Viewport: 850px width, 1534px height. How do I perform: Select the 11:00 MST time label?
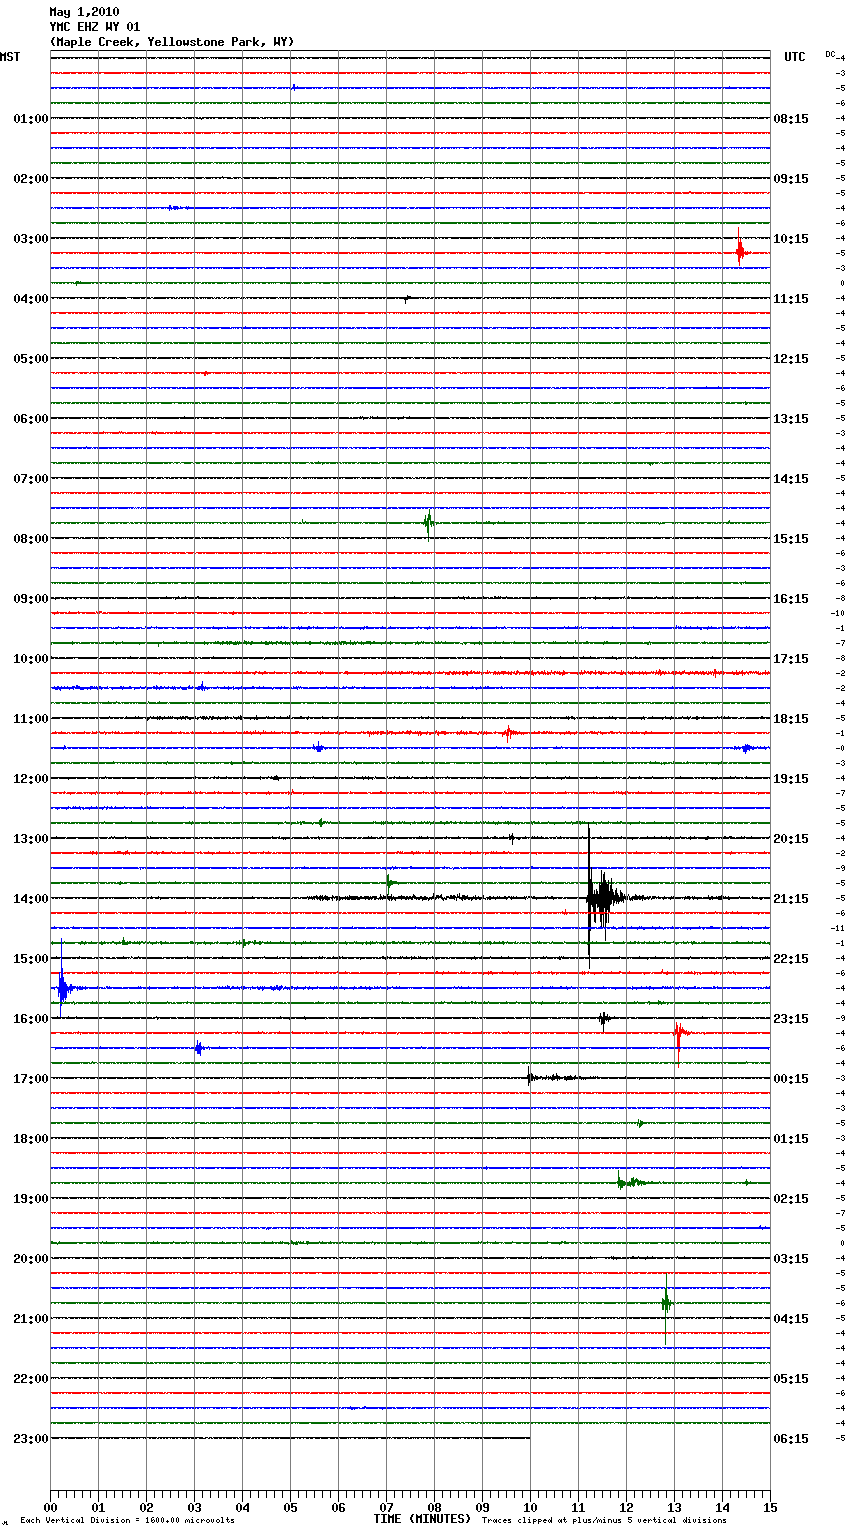pos(30,719)
